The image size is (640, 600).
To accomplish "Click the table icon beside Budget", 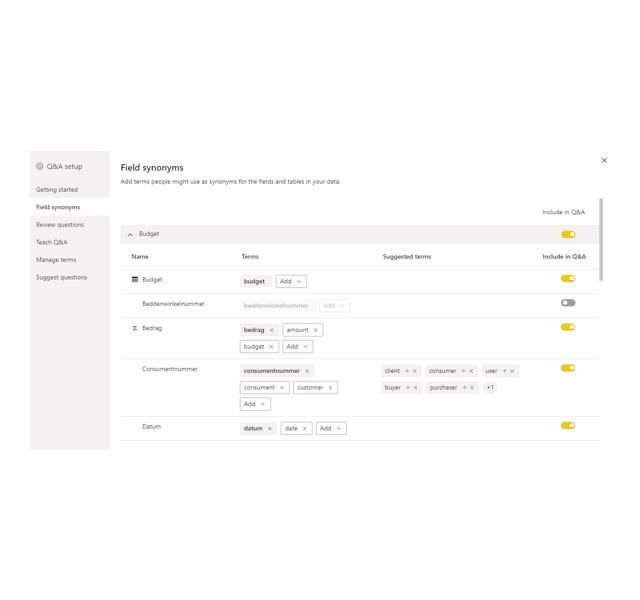I will coord(135,279).
